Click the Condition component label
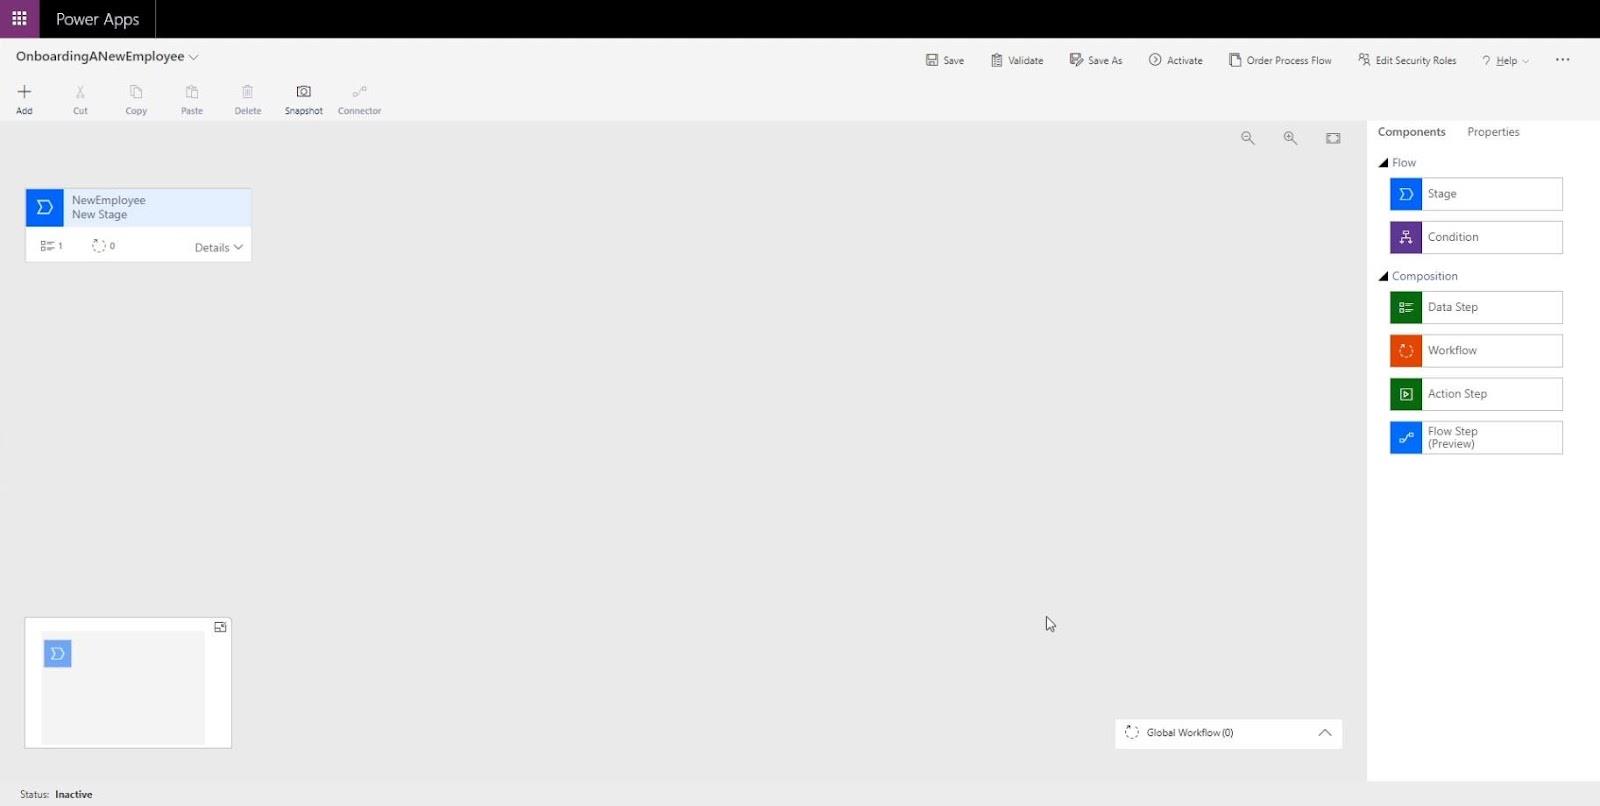 [x=1453, y=237]
